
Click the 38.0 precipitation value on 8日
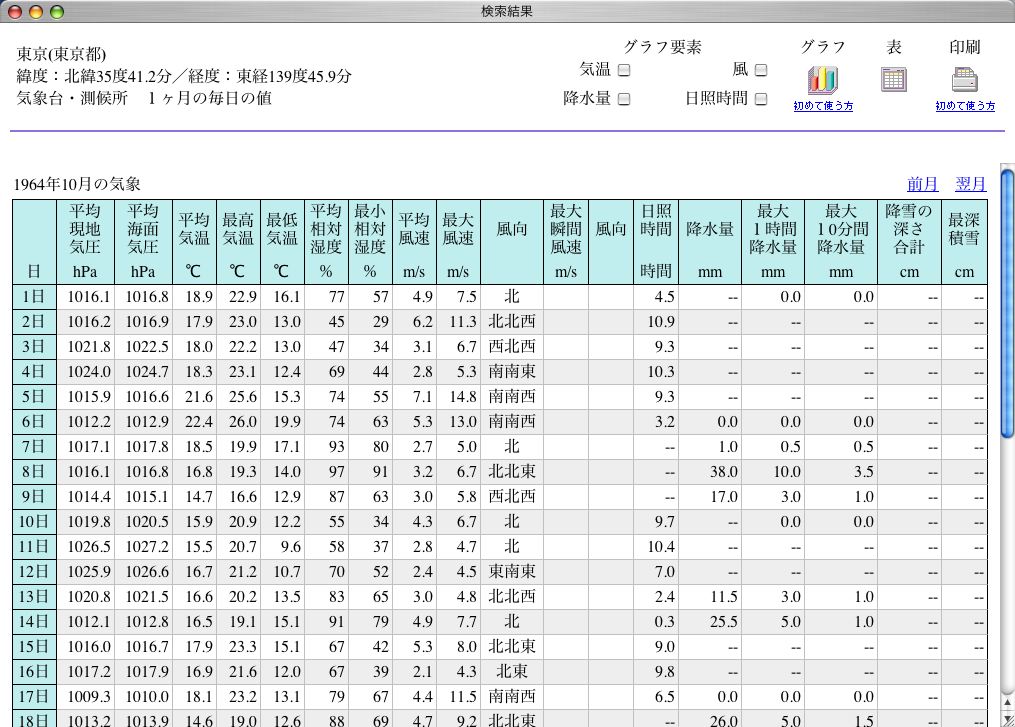pos(724,472)
